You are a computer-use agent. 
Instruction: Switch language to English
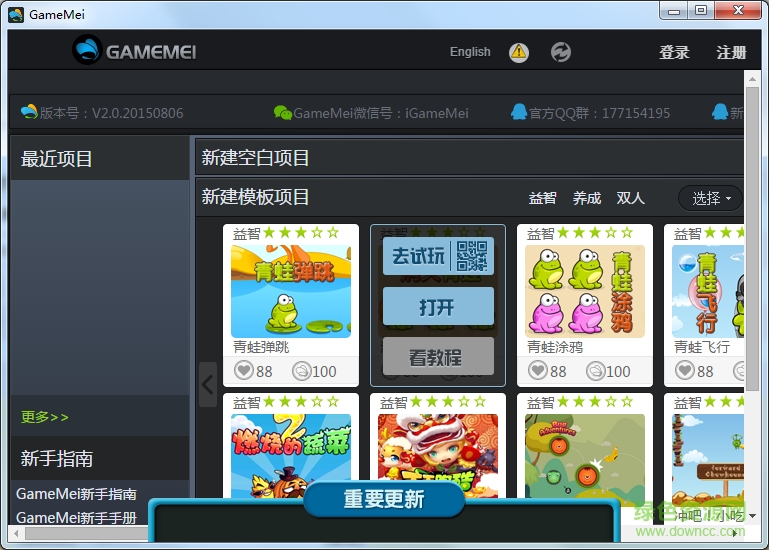(x=470, y=52)
